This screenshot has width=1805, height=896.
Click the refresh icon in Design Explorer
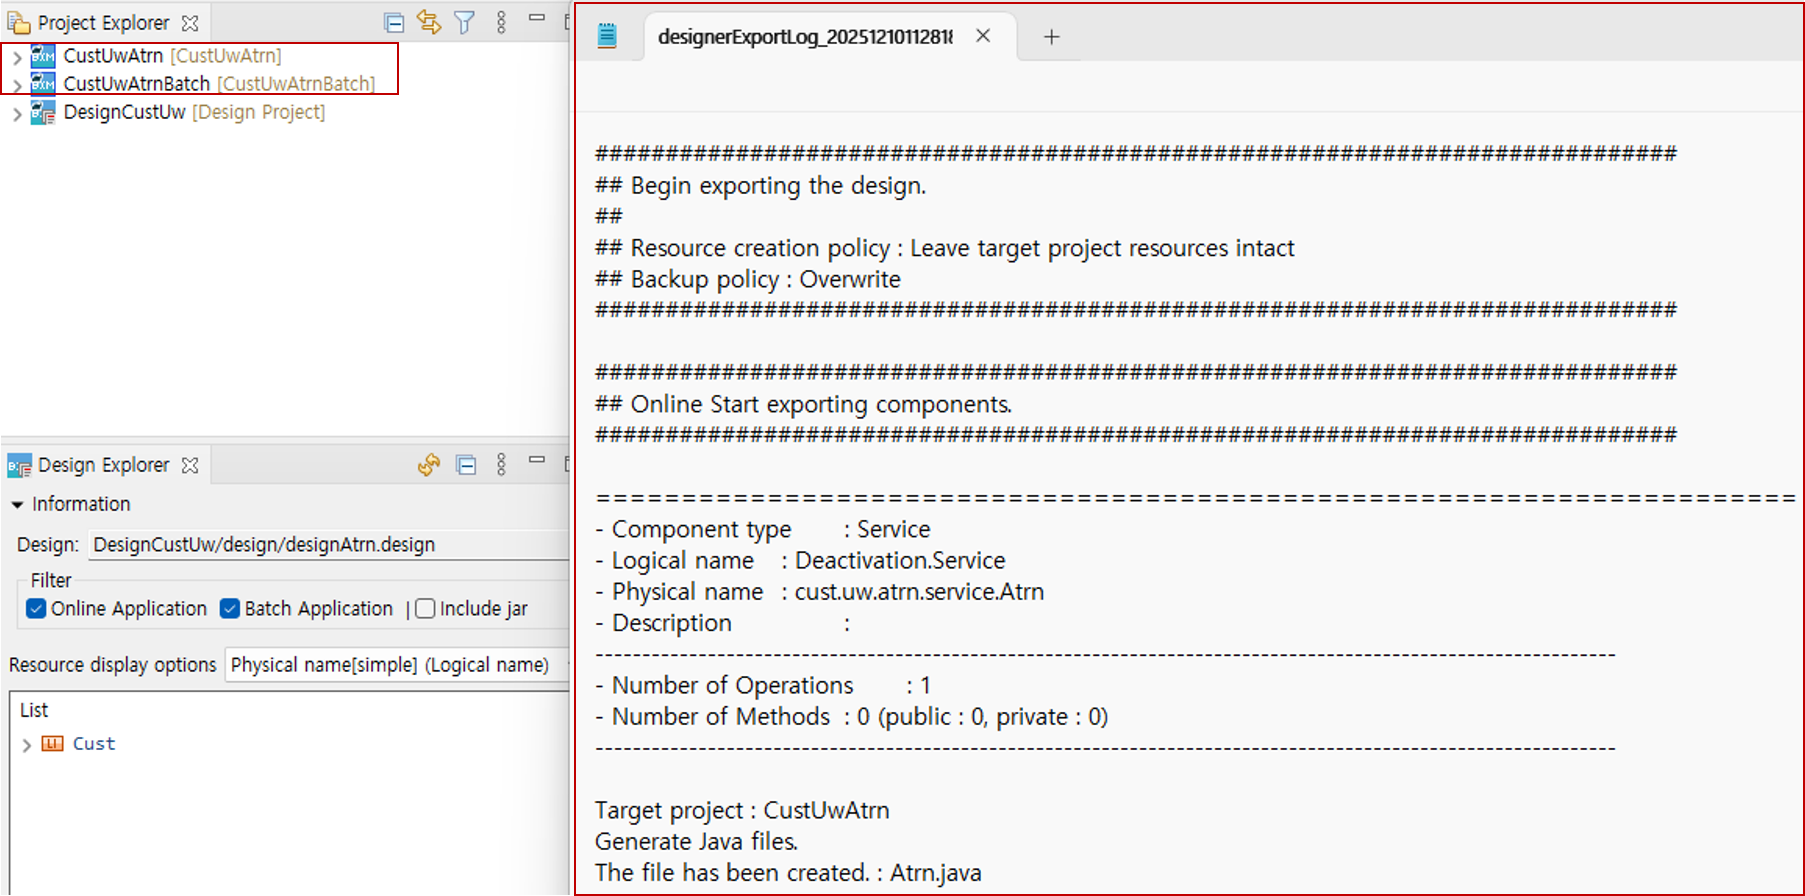point(429,465)
